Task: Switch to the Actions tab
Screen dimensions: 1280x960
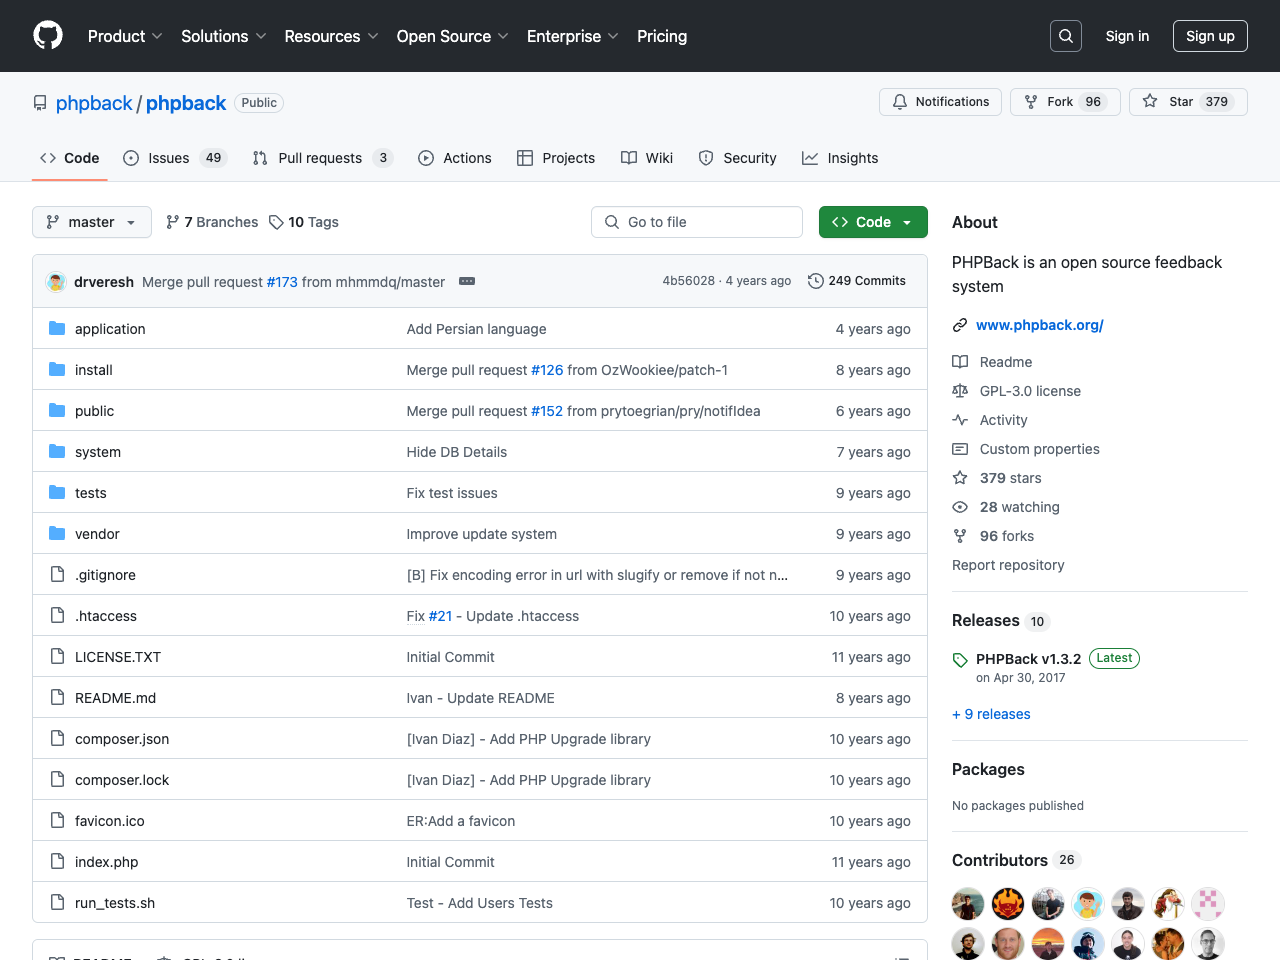Action: 455,158
